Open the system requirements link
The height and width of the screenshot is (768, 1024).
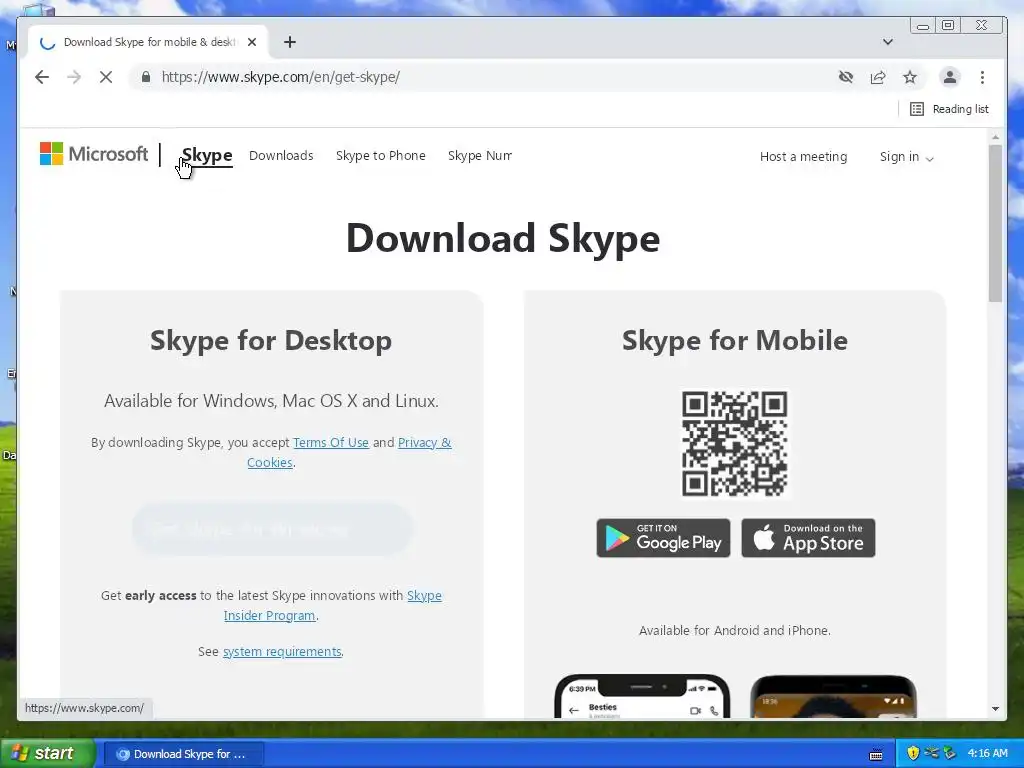(x=282, y=651)
